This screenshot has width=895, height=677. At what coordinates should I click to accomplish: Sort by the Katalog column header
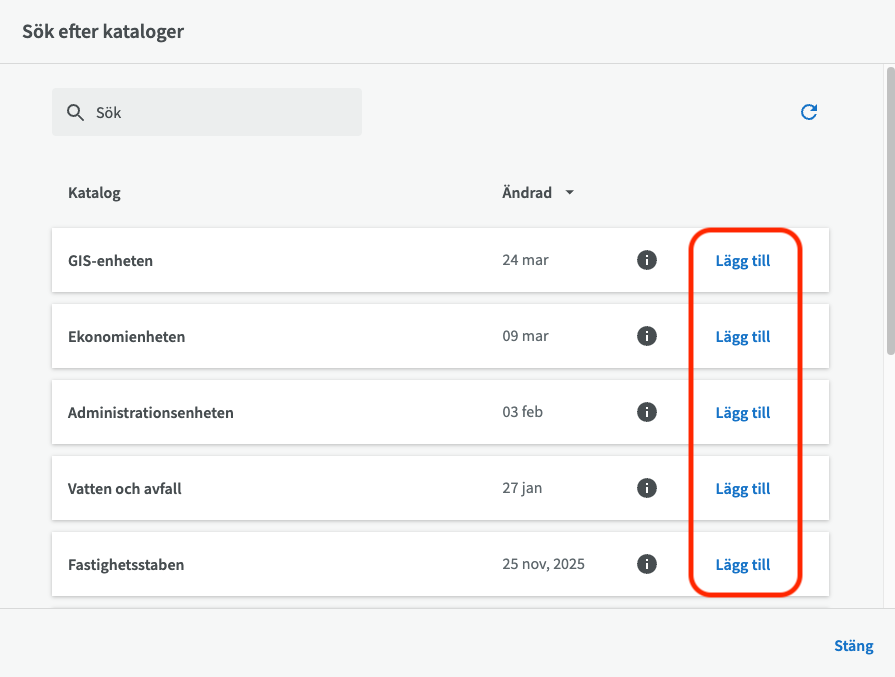[x=94, y=193]
